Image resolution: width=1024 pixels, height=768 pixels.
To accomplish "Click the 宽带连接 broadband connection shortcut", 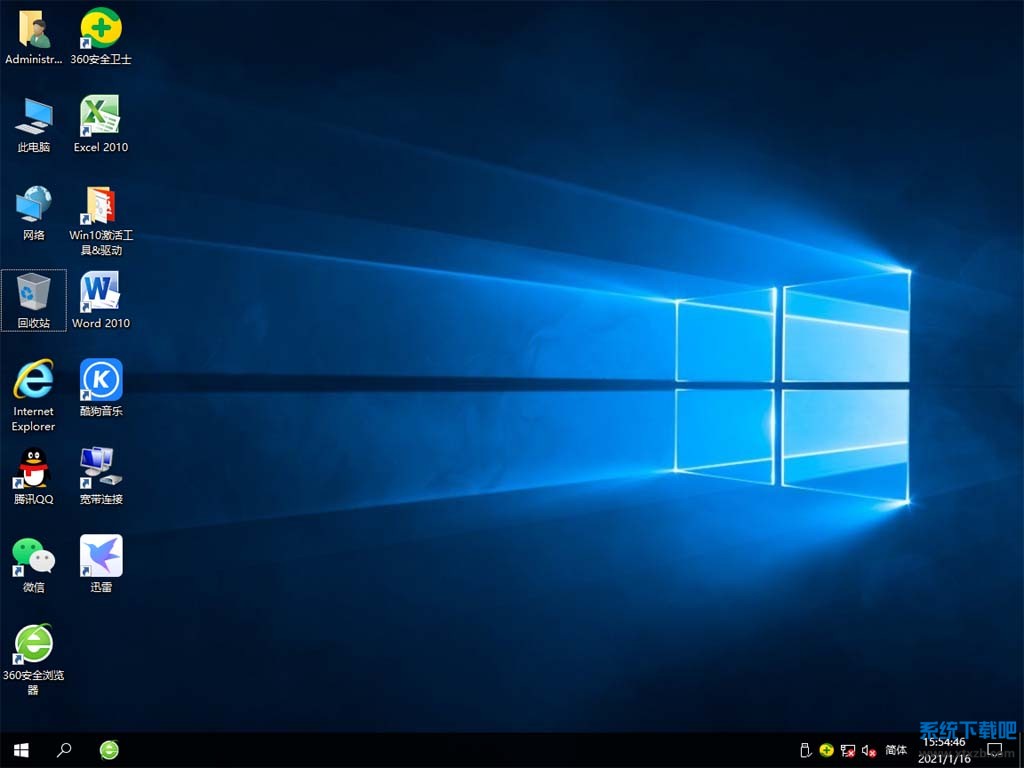I will (101, 469).
